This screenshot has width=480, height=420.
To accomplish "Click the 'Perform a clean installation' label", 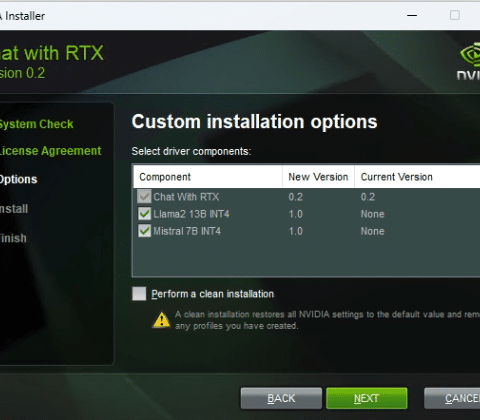I will 213,294.
